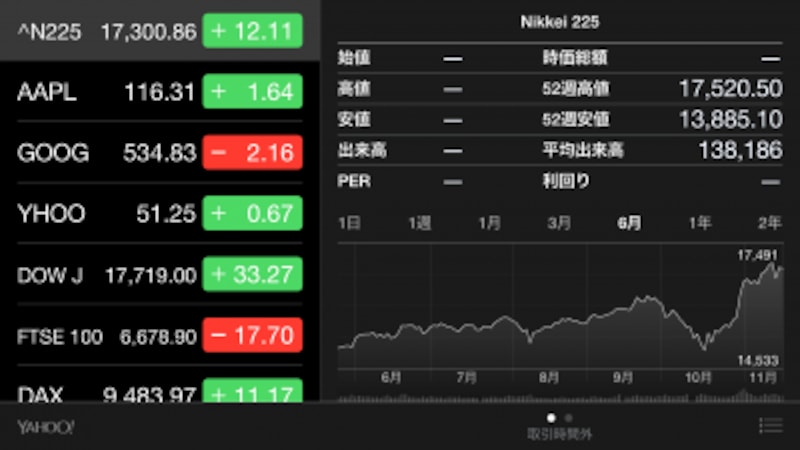Screen dimensions: 800x450
Task: Switch chart range to 1月
Action: click(x=489, y=223)
